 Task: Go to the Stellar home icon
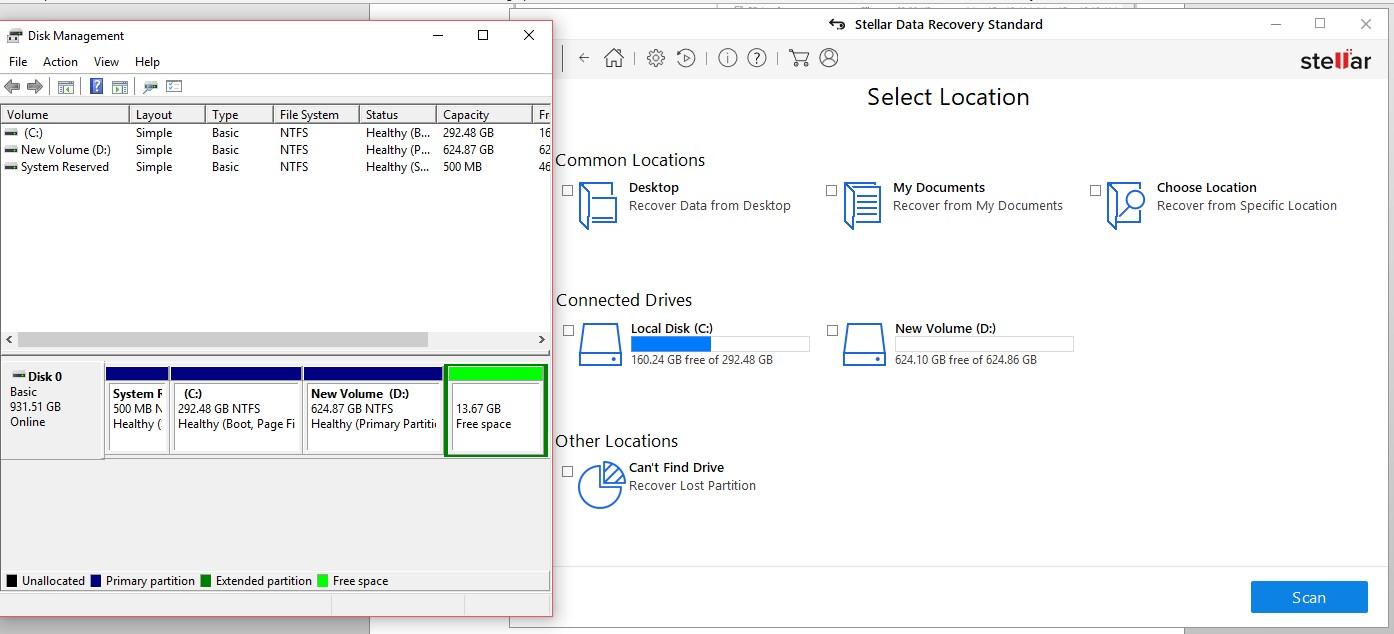pos(614,58)
